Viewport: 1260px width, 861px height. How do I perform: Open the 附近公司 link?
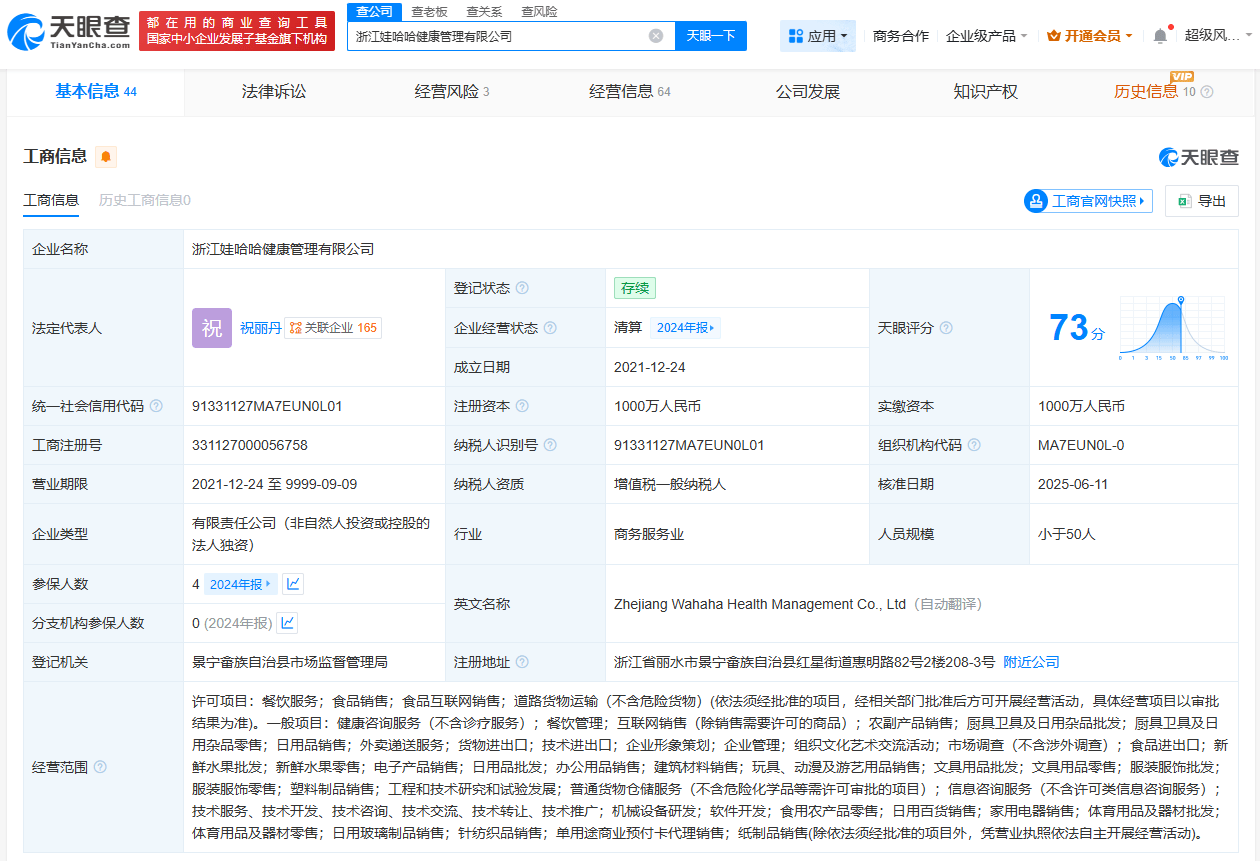click(1031, 661)
